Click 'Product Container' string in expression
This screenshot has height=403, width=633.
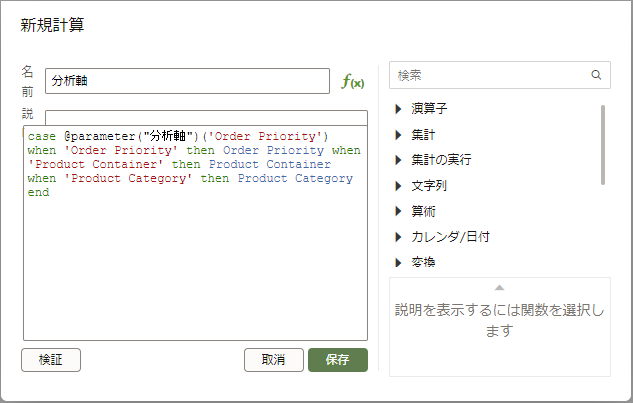(95, 164)
